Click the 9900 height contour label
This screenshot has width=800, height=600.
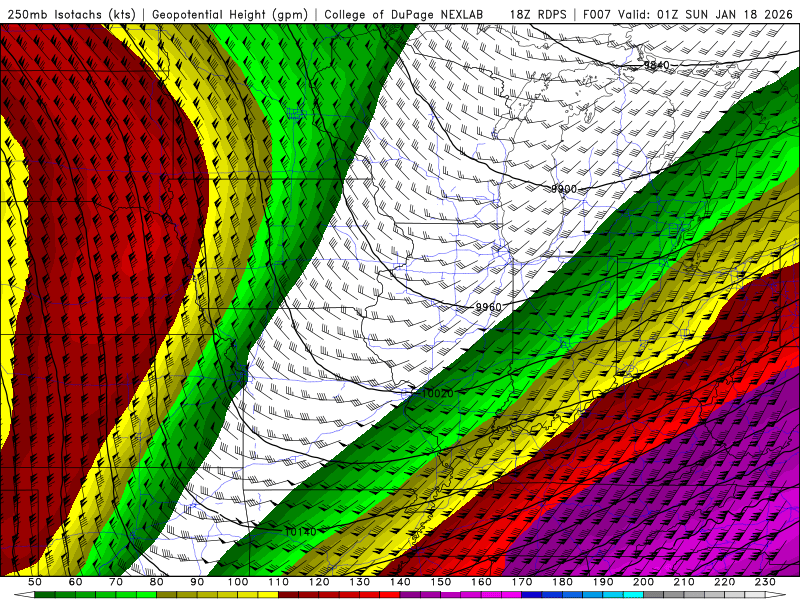564,189
